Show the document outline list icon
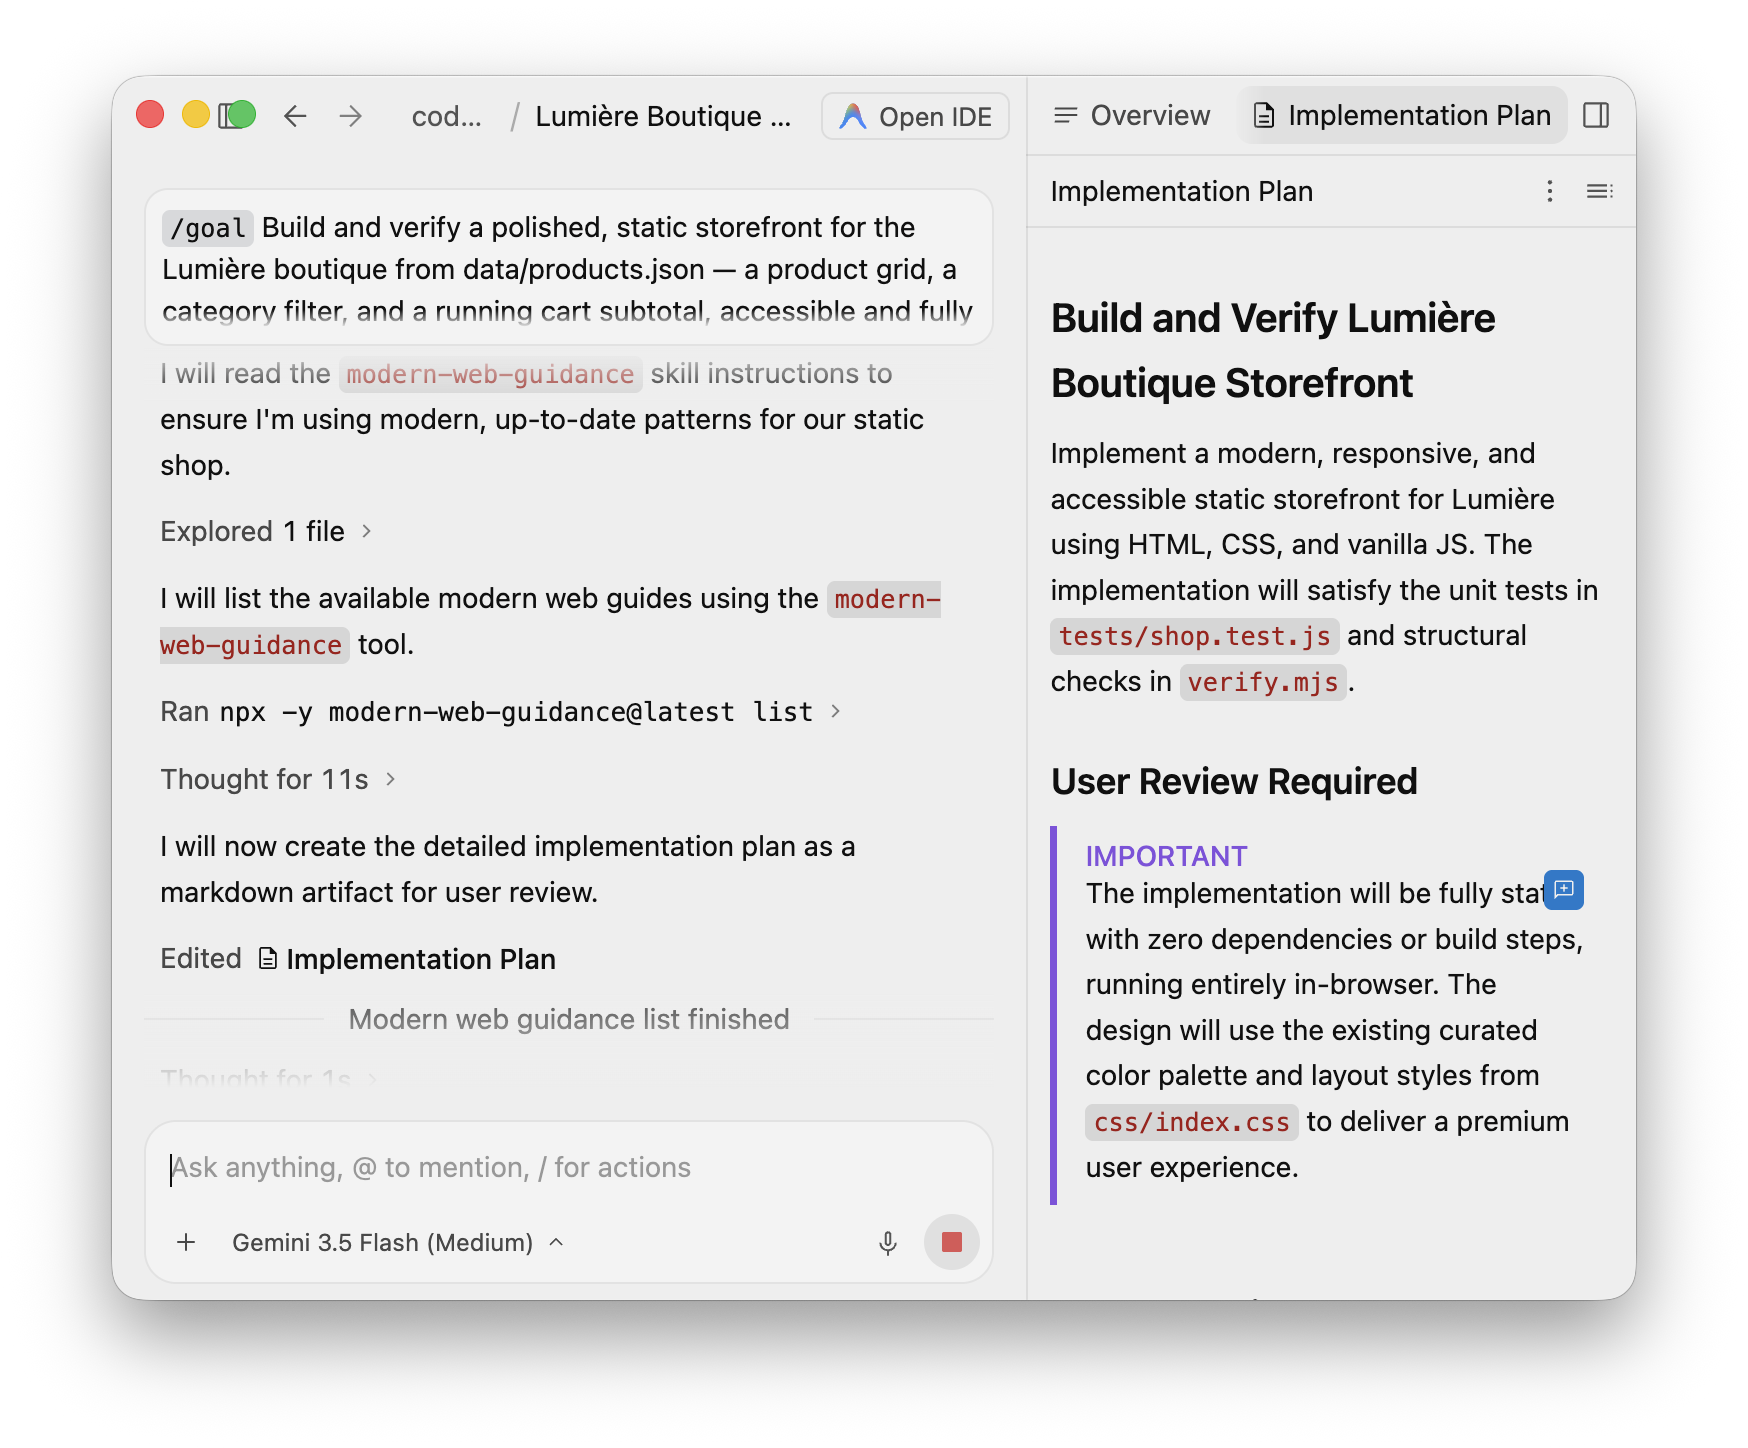The image size is (1748, 1448). tap(1599, 191)
